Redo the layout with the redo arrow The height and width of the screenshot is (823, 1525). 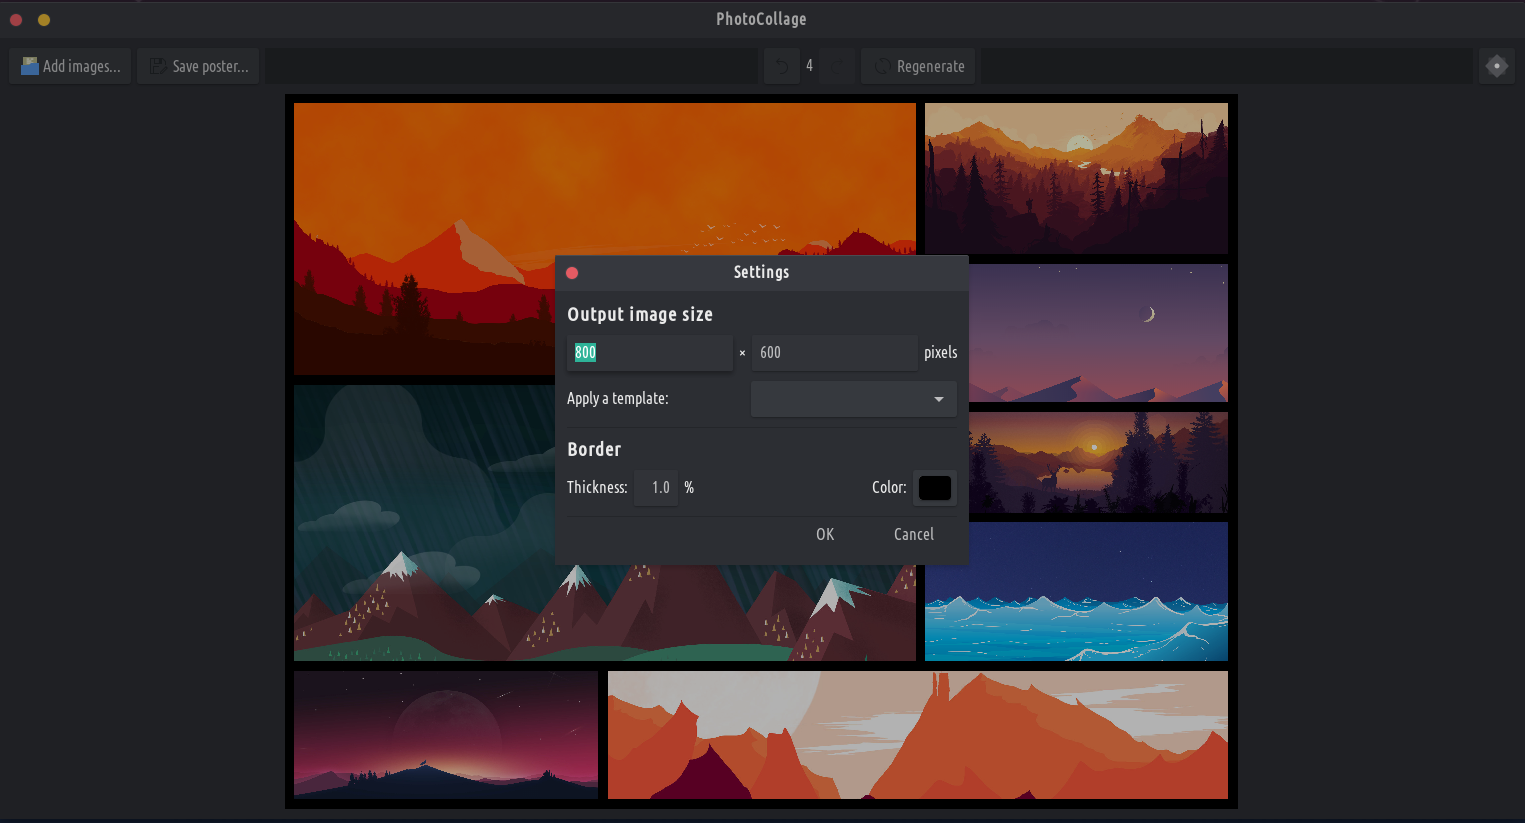[837, 66]
